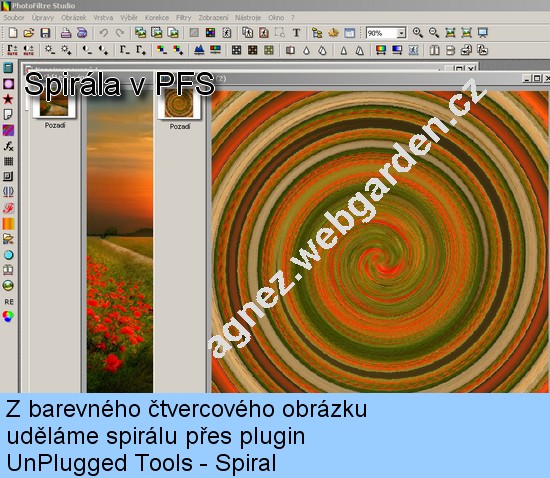Open the Filtry menu
550x478 pixels.
click(x=183, y=18)
